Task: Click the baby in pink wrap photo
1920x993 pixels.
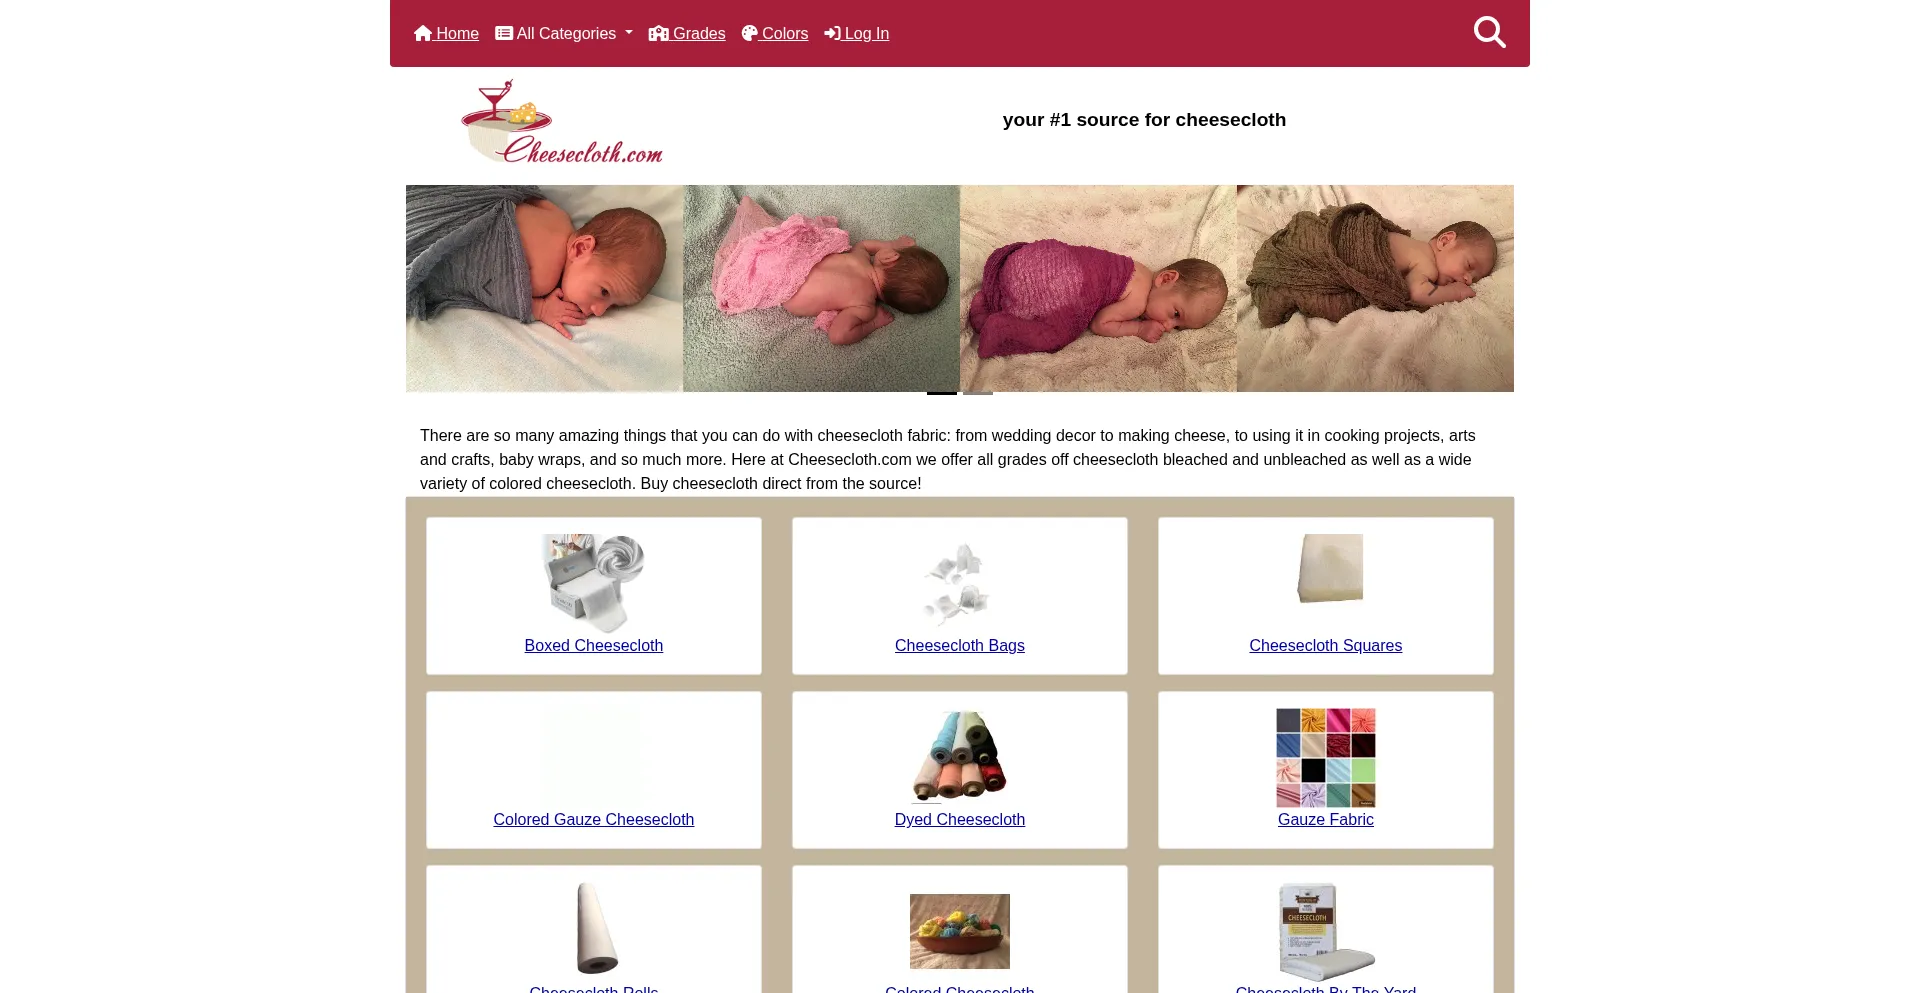Action: (x=821, y=288)
